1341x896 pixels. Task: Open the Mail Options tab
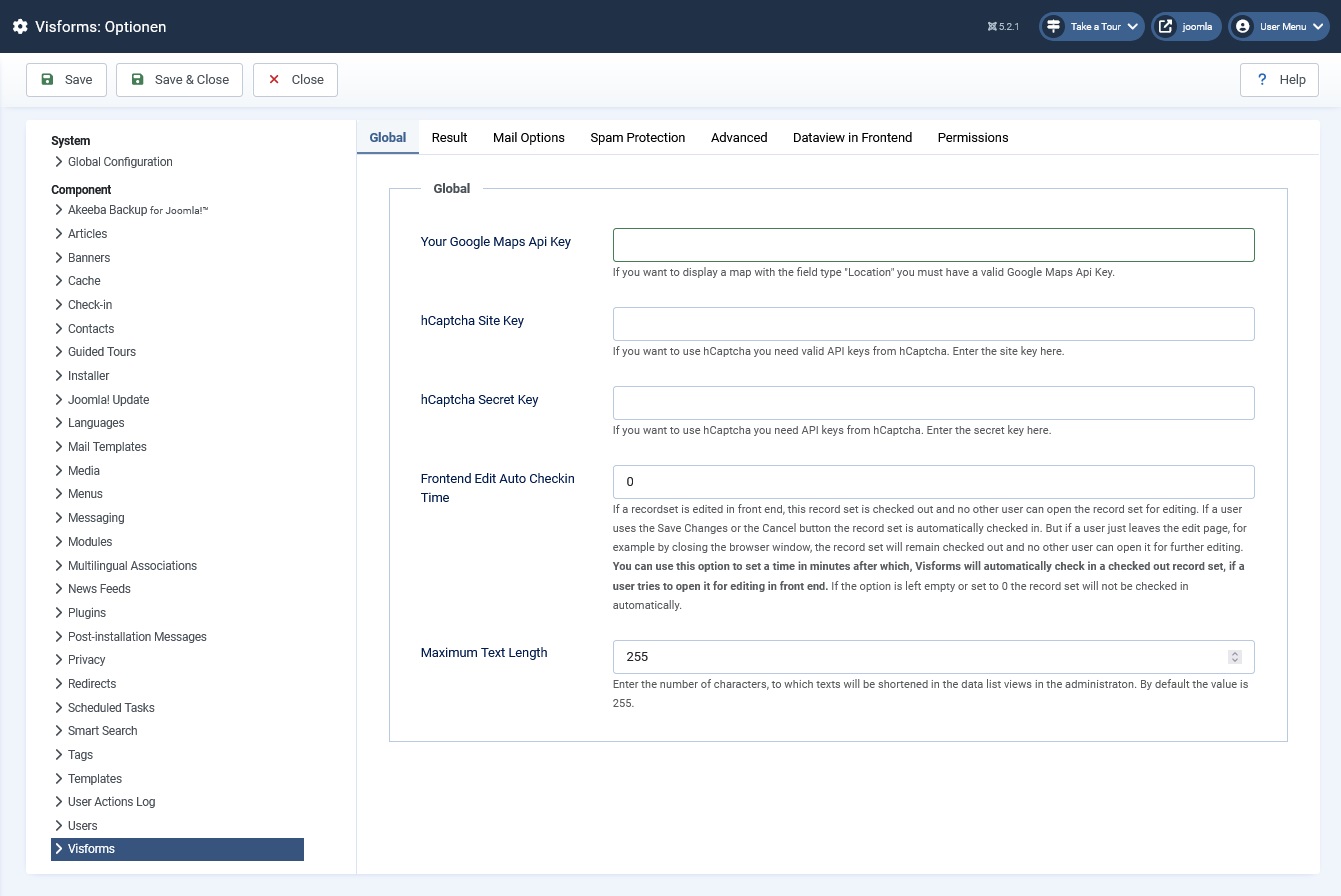coord(528,138)
